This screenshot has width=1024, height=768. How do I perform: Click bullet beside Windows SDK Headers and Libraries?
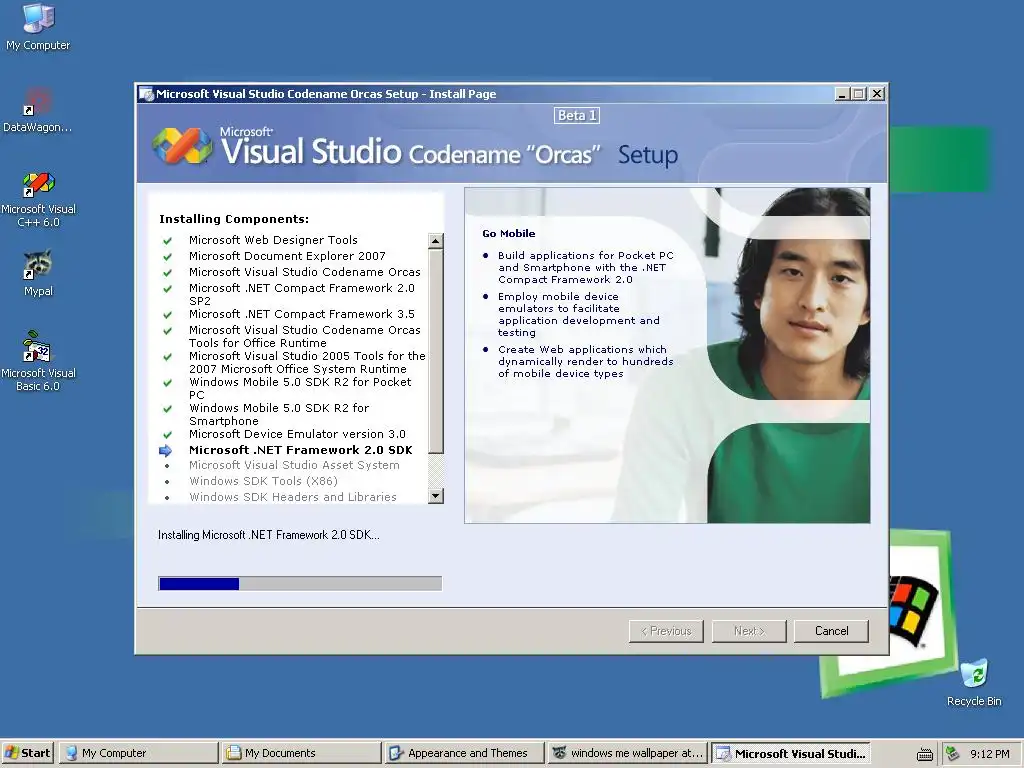coord(167,498)
